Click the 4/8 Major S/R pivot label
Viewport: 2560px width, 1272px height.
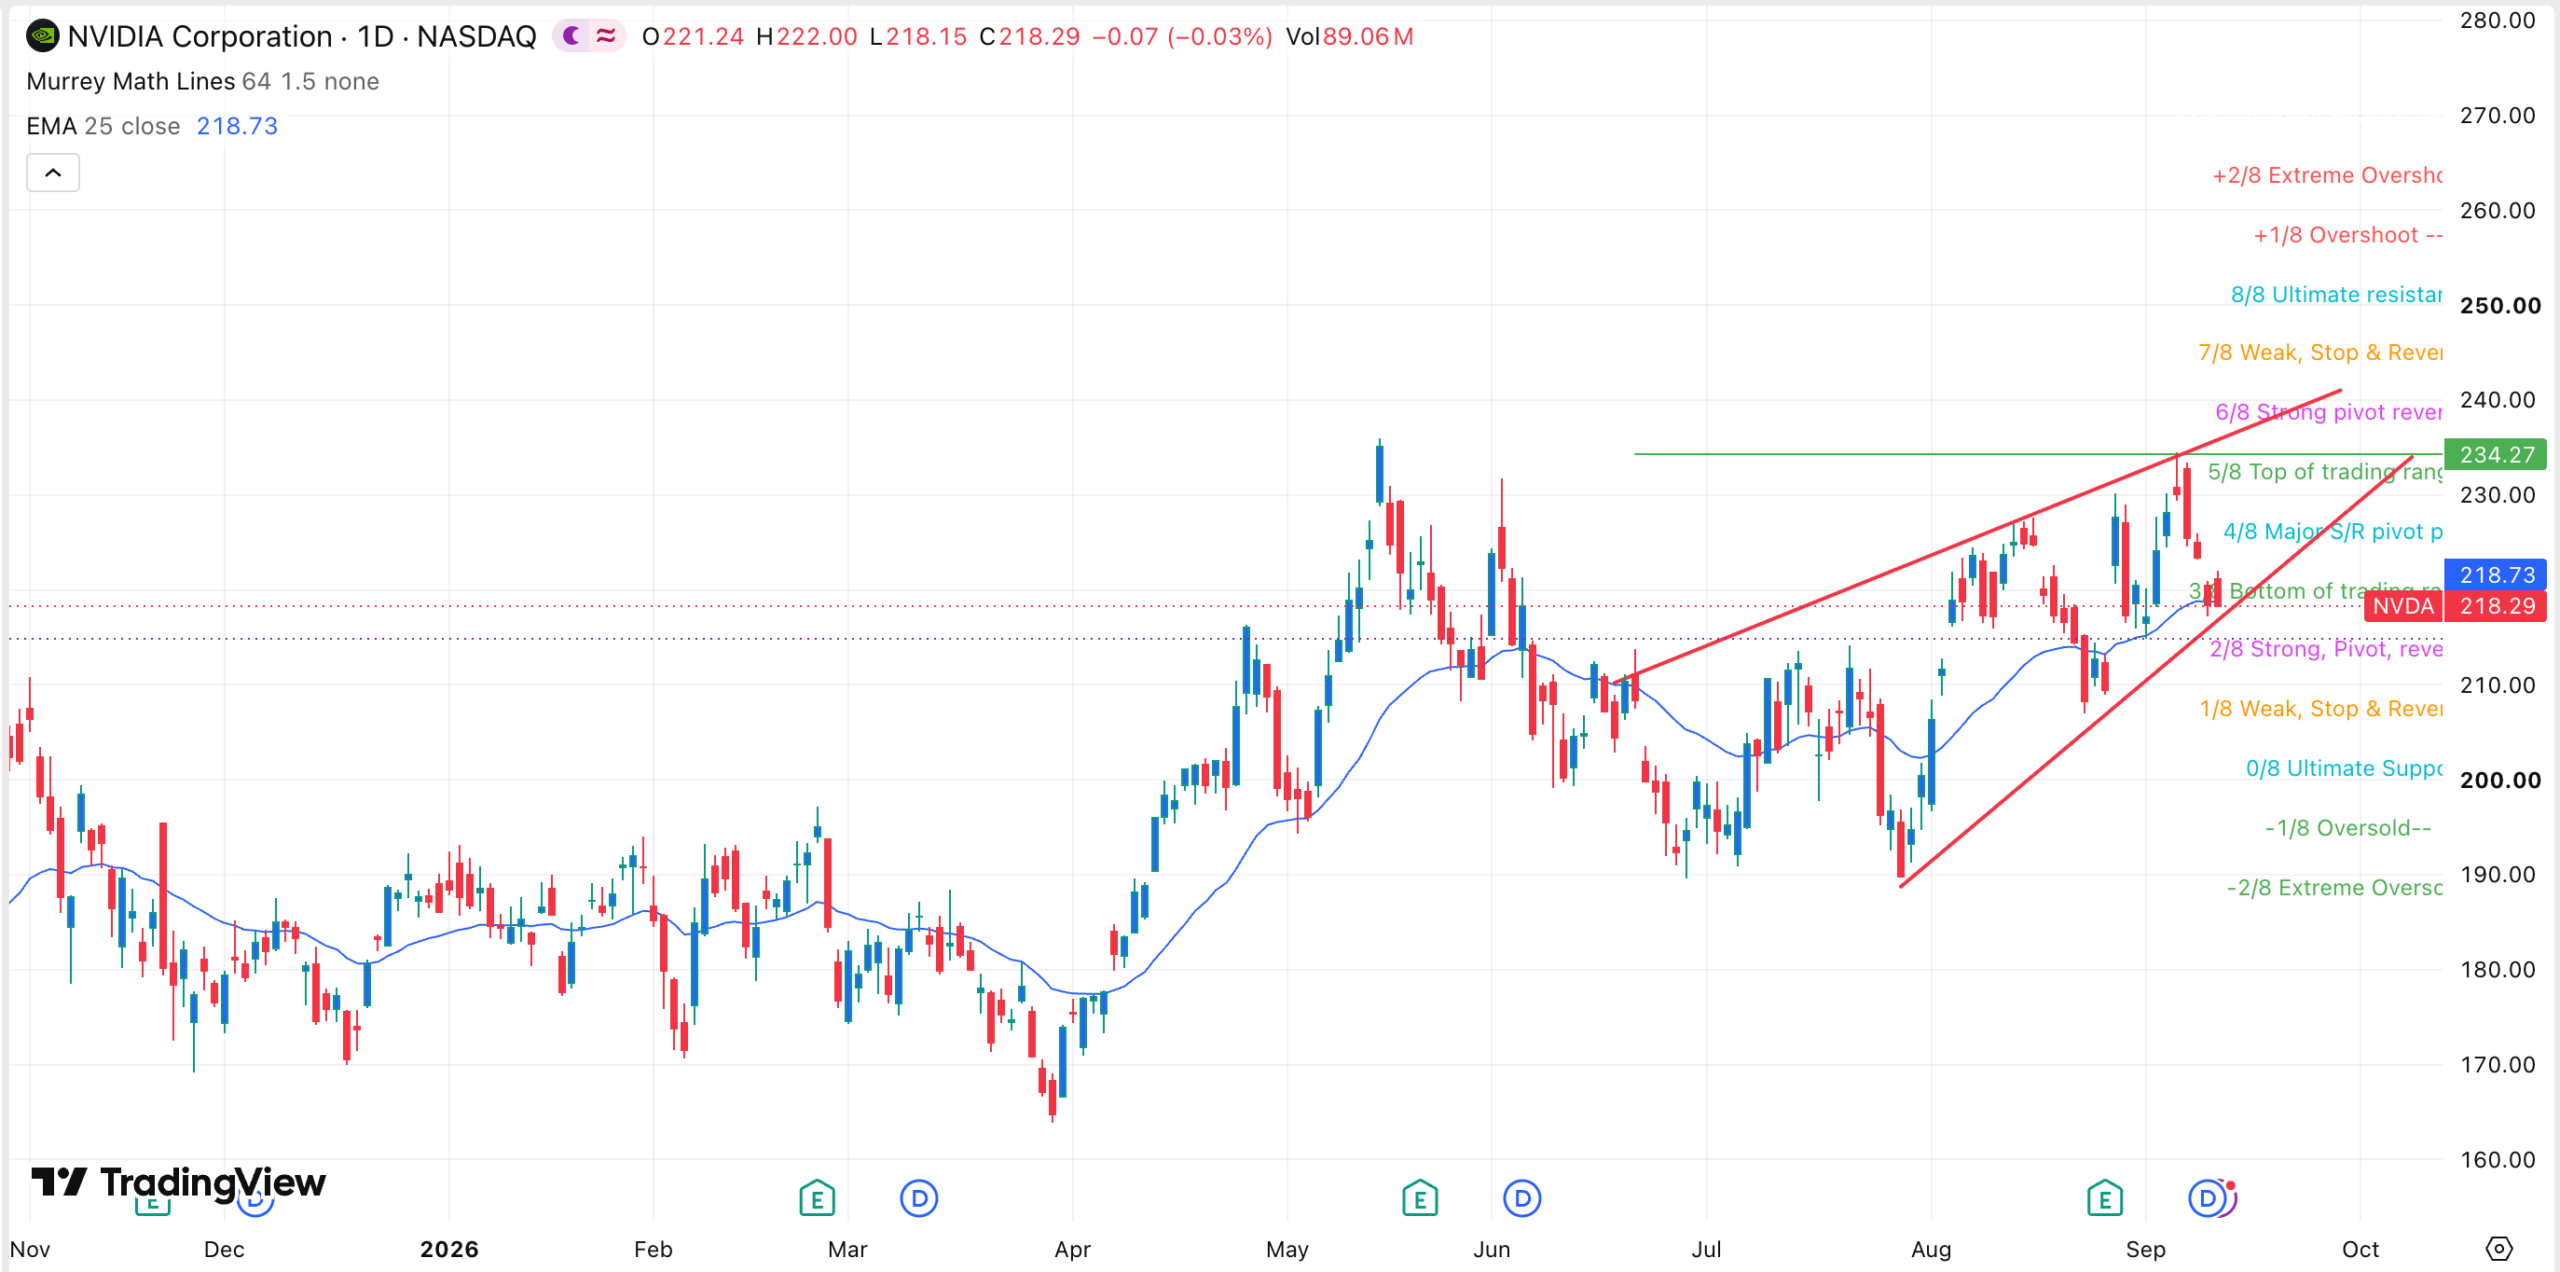tap(2333, 532)
